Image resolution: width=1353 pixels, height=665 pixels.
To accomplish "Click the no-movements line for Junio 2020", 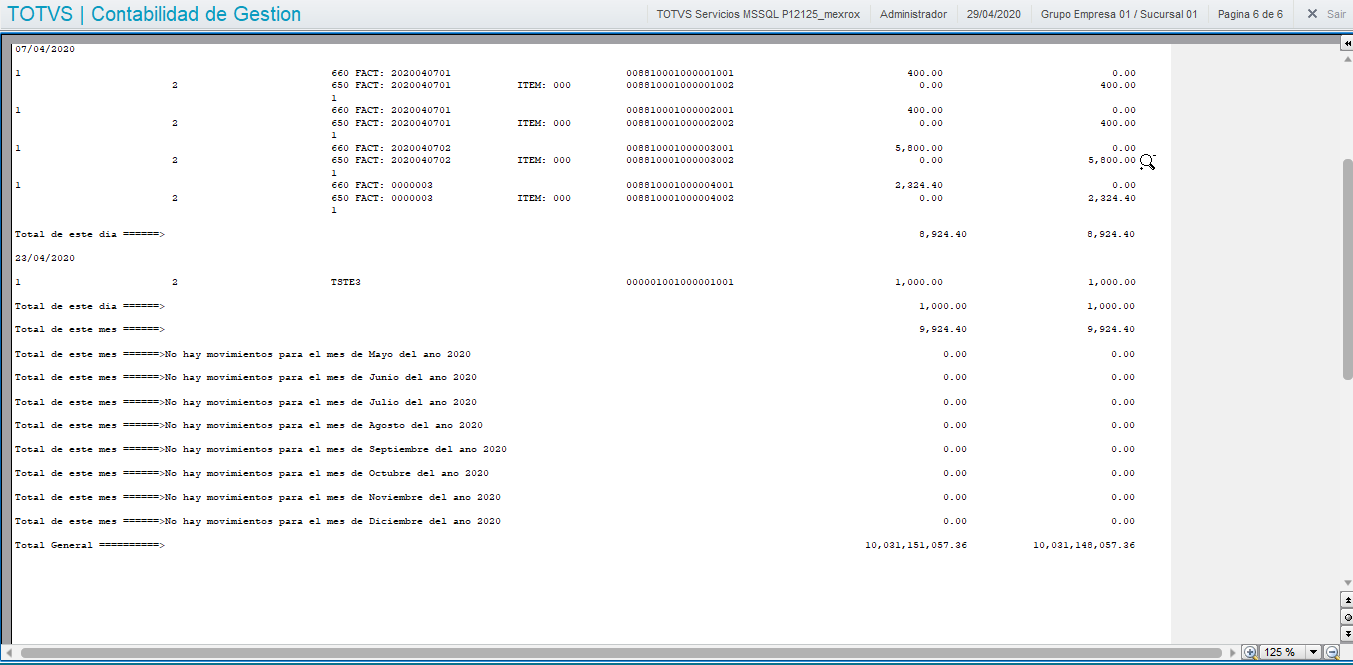I will point(246,377).
